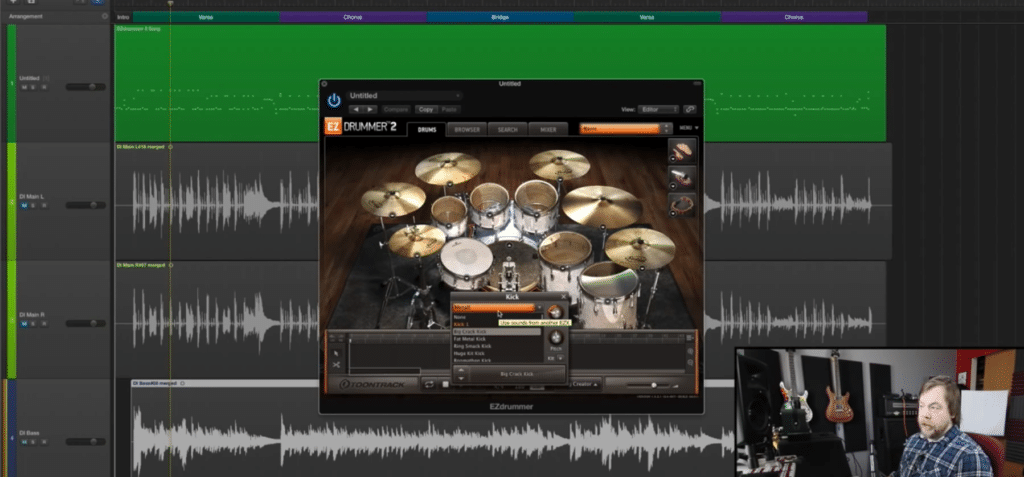1024x477 pixels.
Task: Select the Intro arrangement marker
Action: click(x=123, y=17)
